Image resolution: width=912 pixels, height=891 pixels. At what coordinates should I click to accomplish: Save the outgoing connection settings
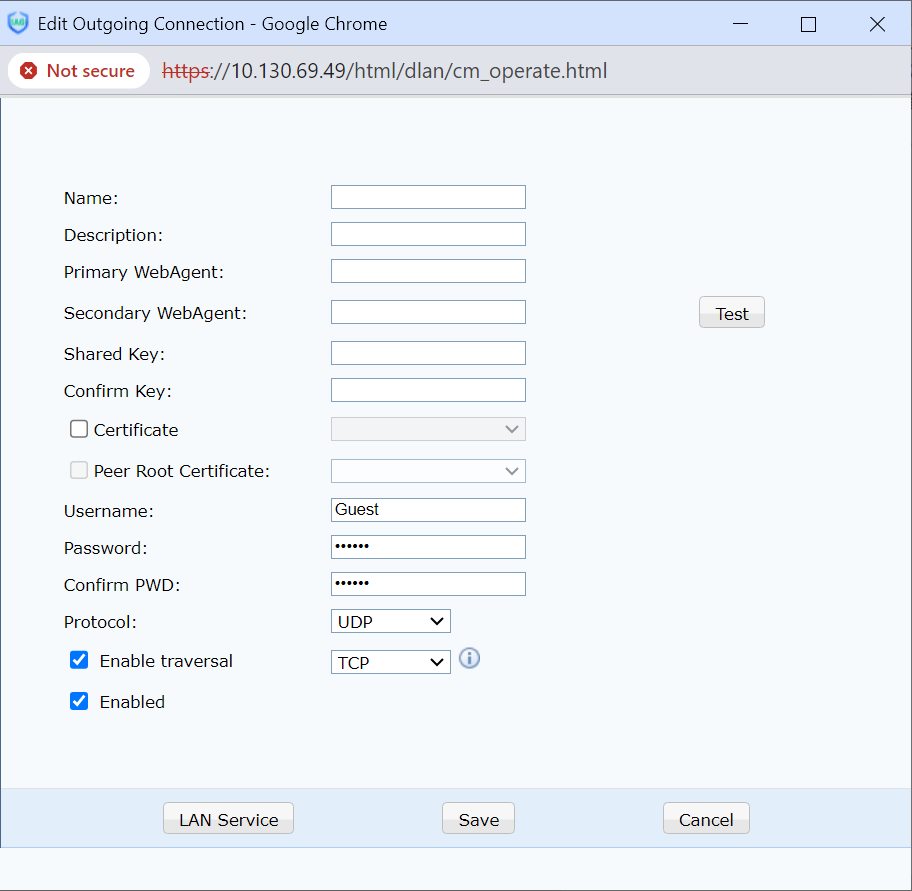(x=478, y=819)
